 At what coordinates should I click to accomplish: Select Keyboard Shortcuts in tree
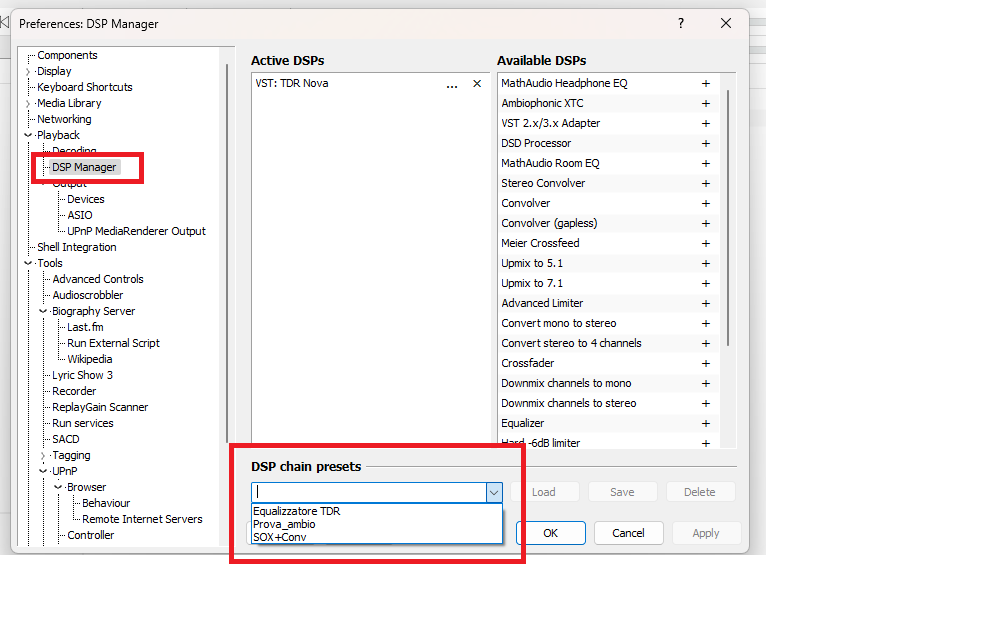pyautogui.click(x=85, y=87)
